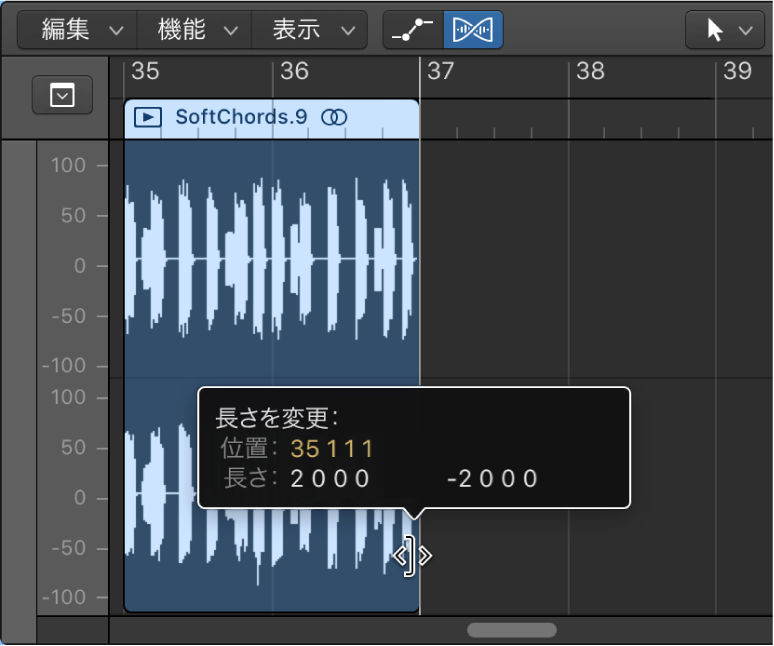Click the boxed chevron button under 編集
This screenshot has width=774, height=646.
[x=63, y=95]
